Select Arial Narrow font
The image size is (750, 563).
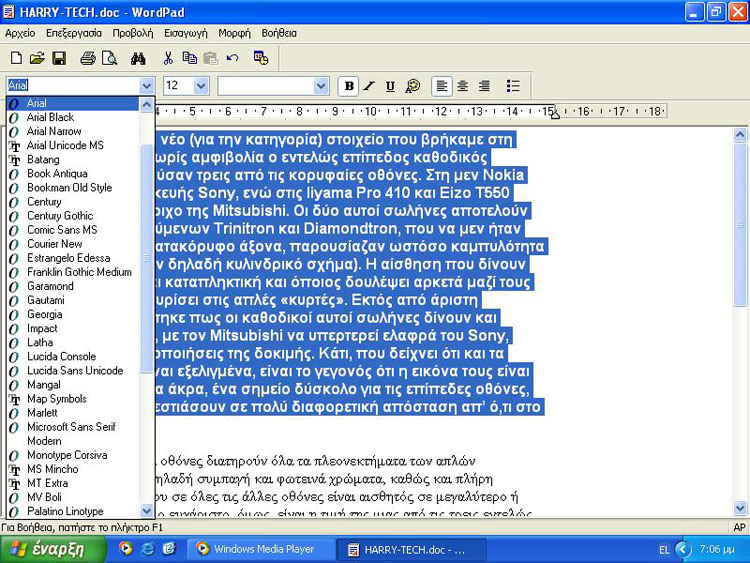coord(73,131)
